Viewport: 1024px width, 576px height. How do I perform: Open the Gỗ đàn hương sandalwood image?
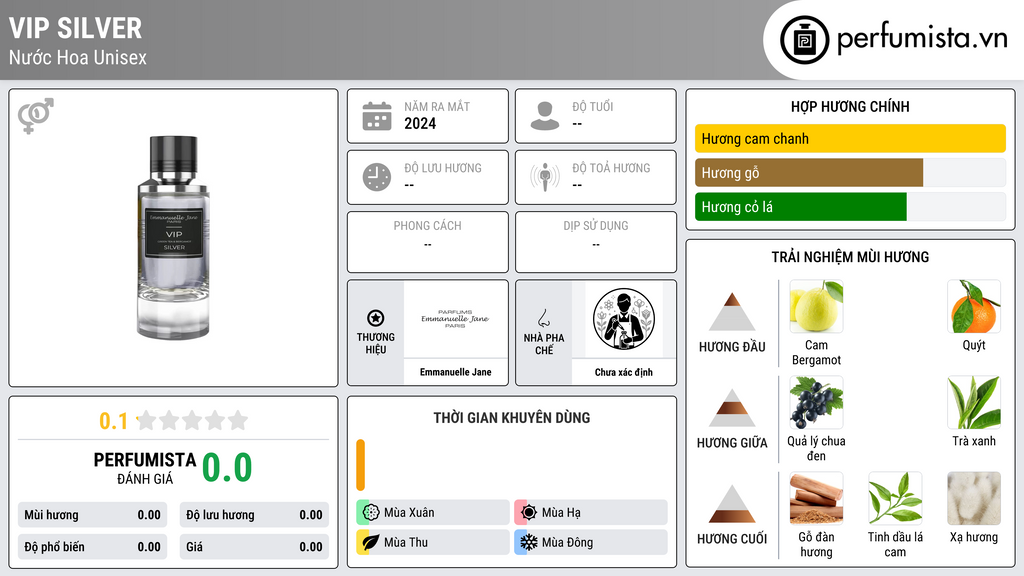[x=816, y=498]
